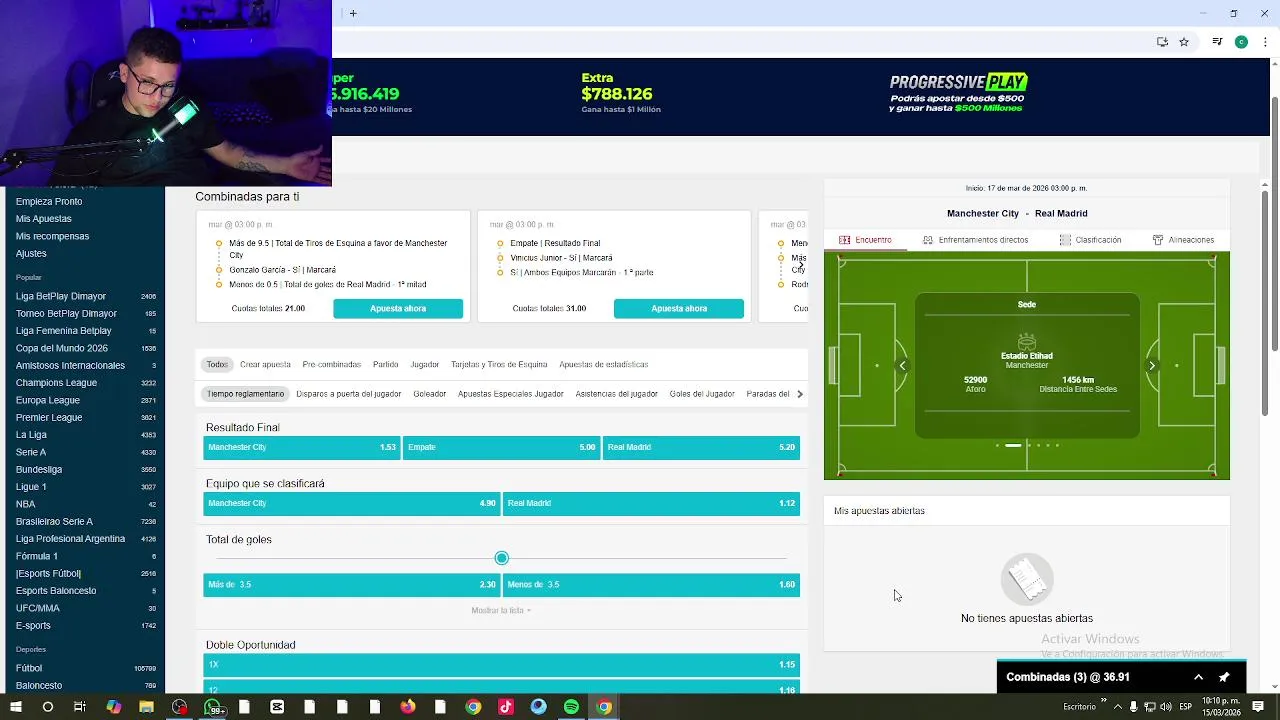Screen dimensions: 1280x720
Task: Expand the Combinadas (3) bet slip chevron
Action: click(x=1198, y=677)
